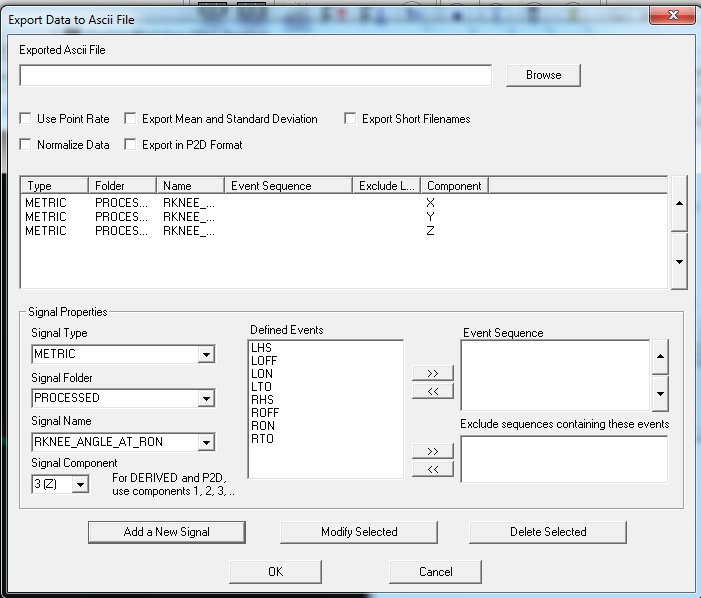
Task: Select the METRIC row with component X
Action: [343, 203]
